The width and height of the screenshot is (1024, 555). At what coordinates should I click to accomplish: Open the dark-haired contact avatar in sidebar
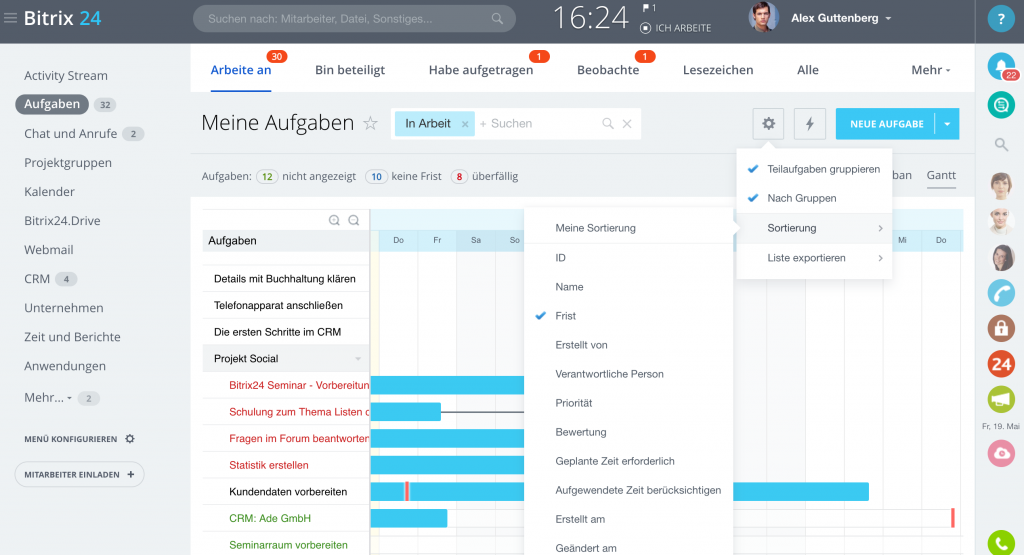1002,258
